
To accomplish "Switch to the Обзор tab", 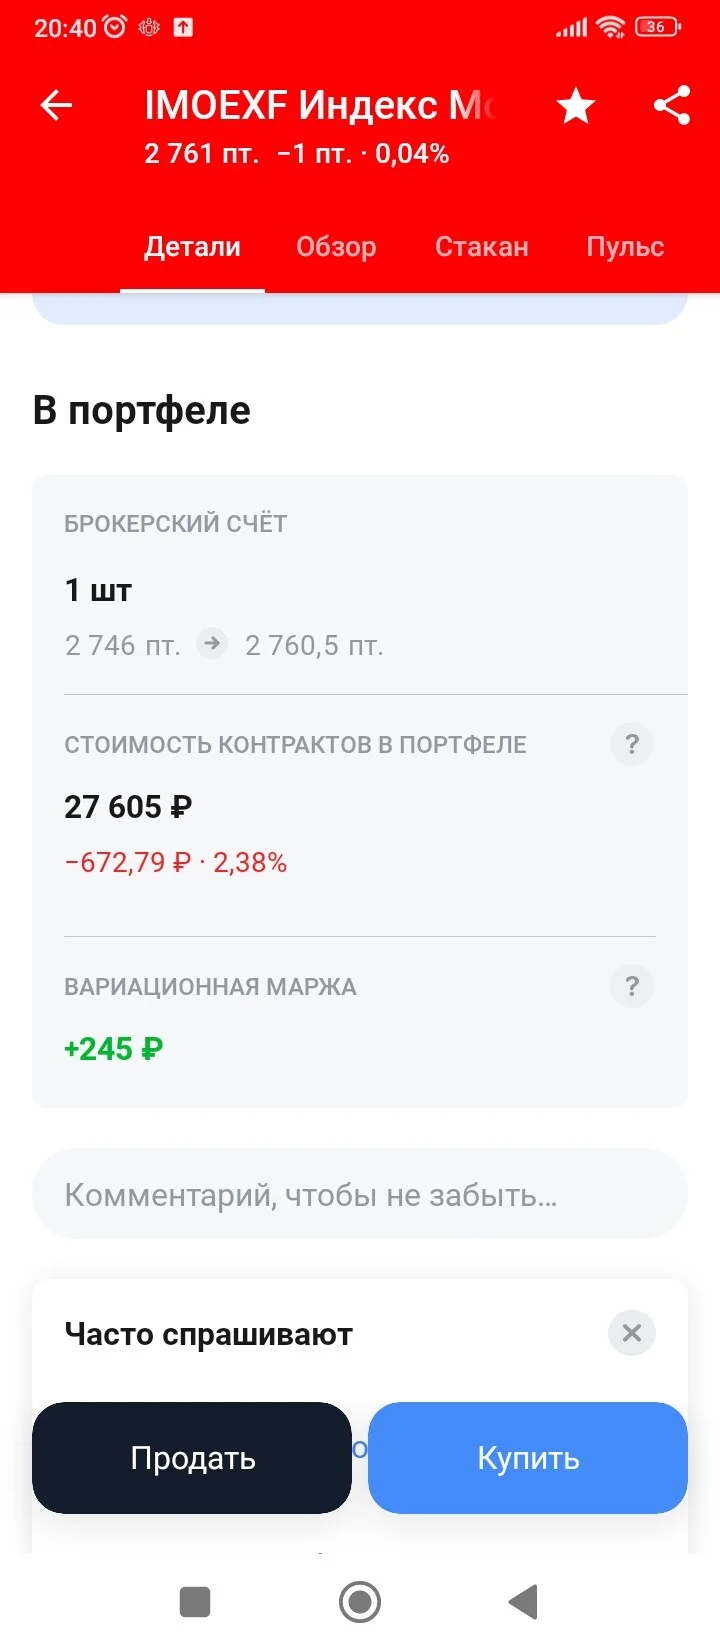I will tap(336, 247).
